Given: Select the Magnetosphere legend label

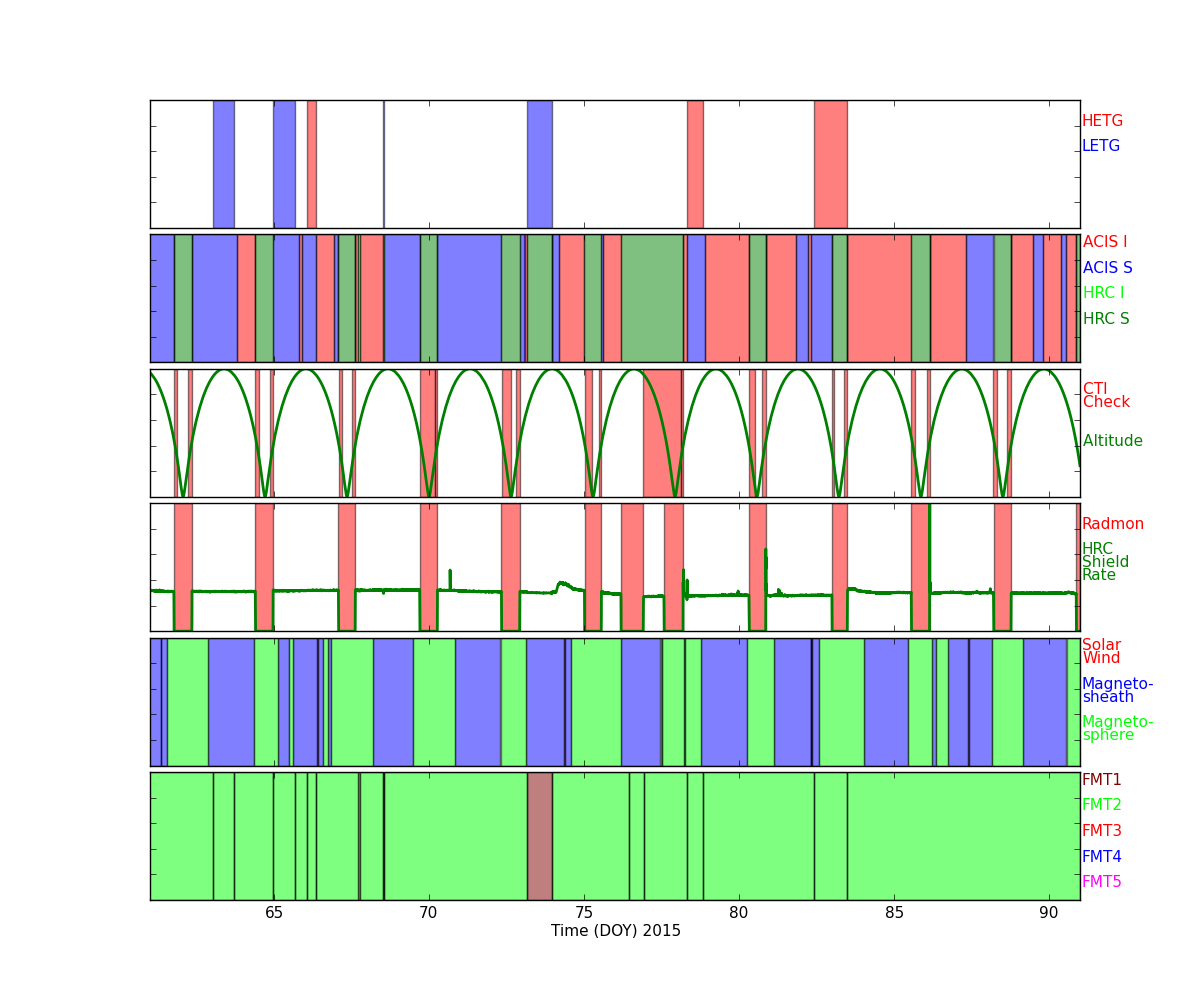Looking at the screenshot, I should click(1117, 729).
